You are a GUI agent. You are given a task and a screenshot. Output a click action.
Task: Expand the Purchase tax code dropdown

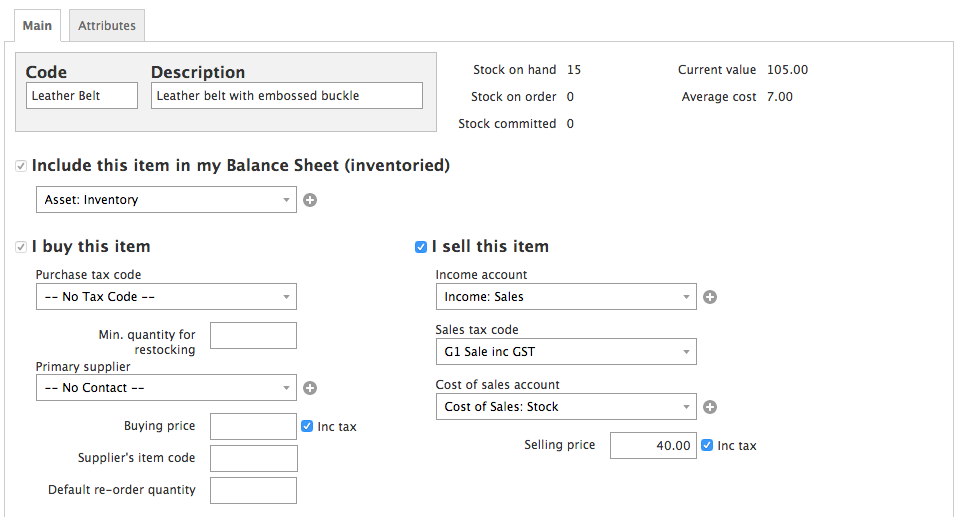(166, 297)
